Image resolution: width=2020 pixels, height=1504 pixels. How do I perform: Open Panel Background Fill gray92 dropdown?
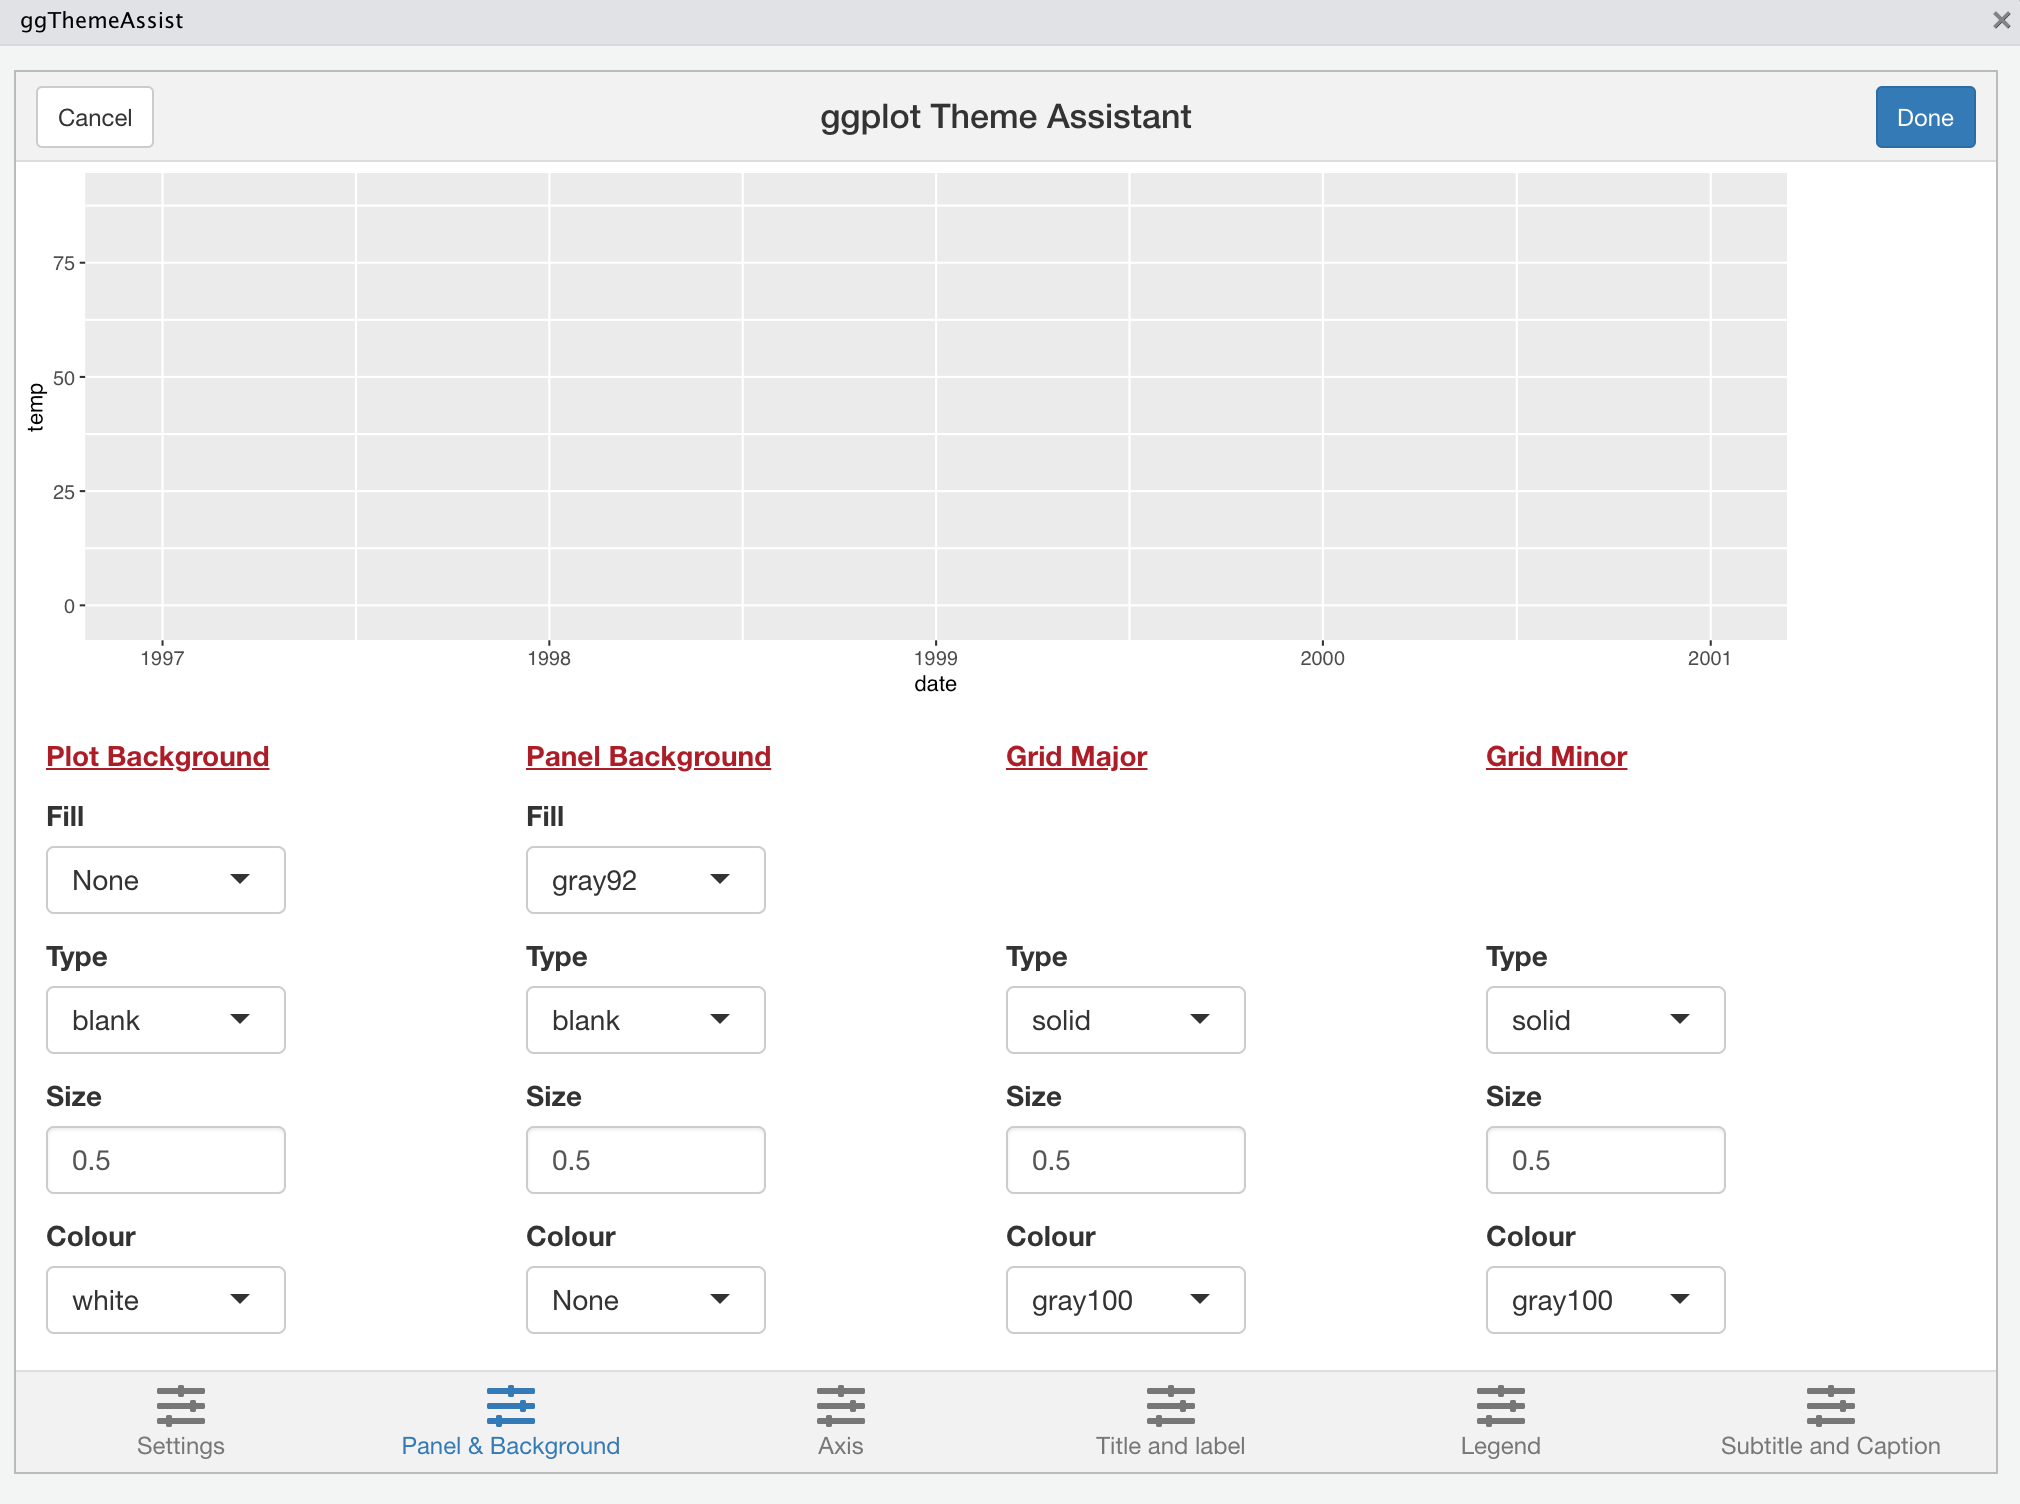[646, 880]
